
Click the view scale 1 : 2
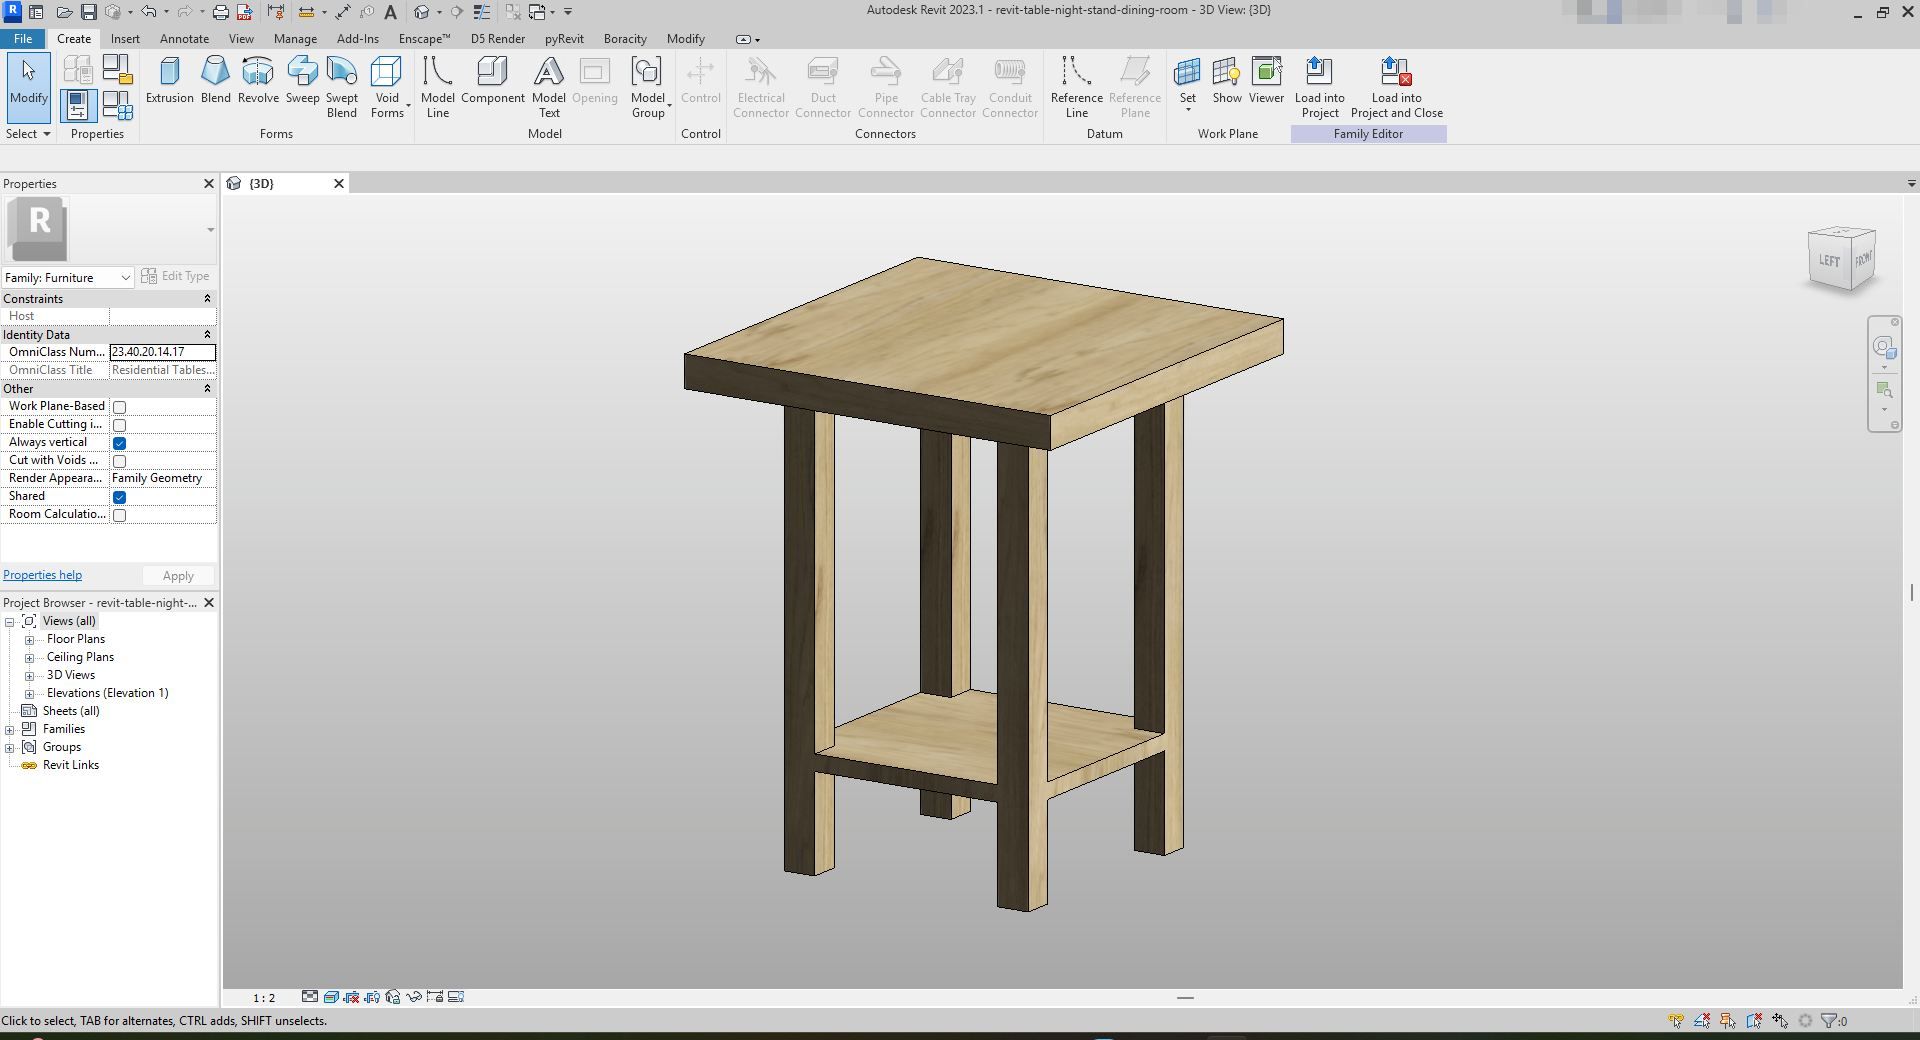[264, 998]
